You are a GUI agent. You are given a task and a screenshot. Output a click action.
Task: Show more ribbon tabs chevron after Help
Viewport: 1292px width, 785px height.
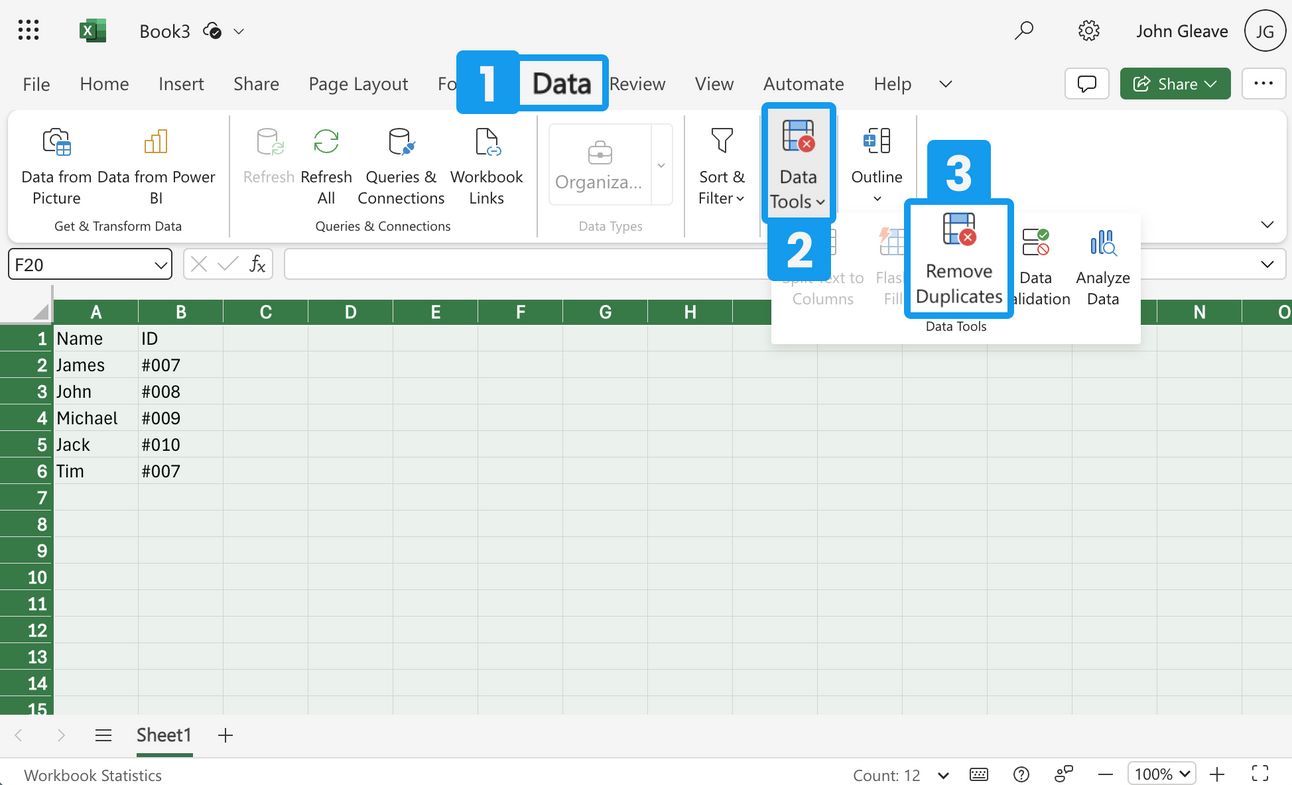(945, 84)
